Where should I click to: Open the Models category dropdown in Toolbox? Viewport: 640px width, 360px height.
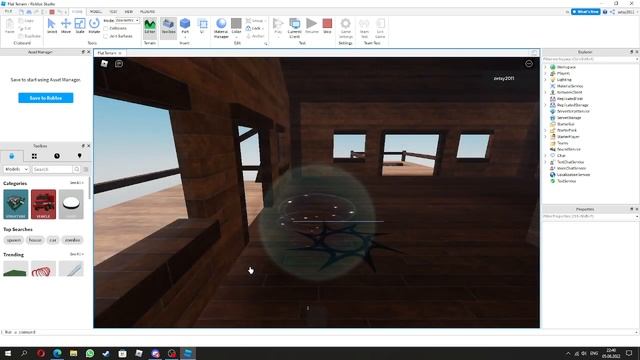click(16, 169)
